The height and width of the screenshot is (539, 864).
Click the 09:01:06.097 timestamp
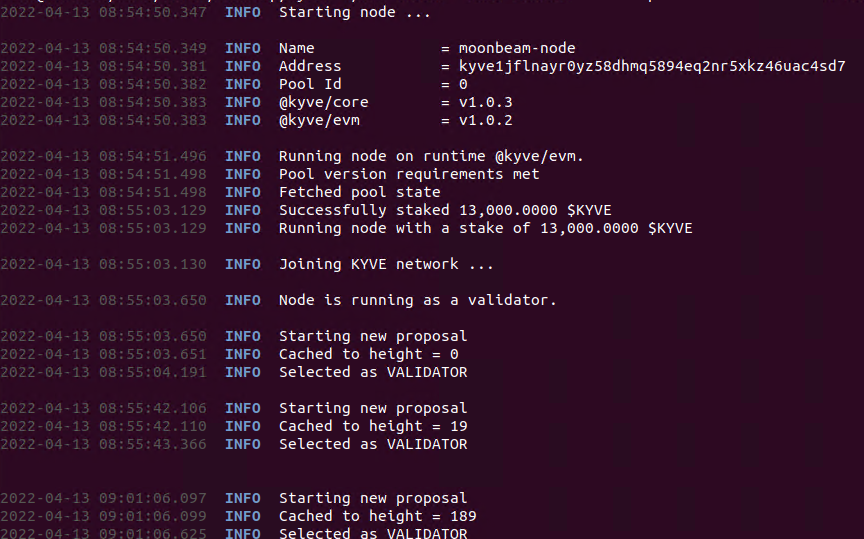153,498
